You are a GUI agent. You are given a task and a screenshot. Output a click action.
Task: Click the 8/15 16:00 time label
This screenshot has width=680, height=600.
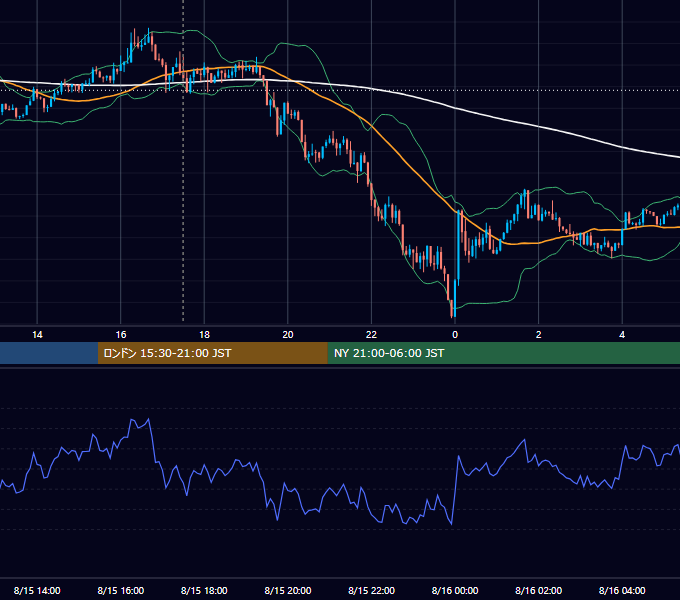tap(121, 590)
